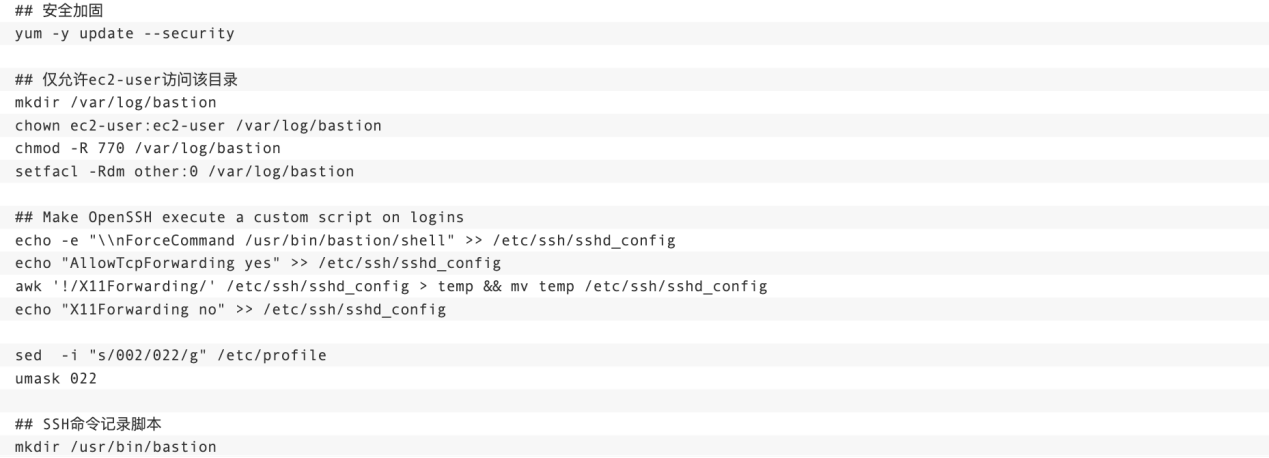Click the sed -i 's/002/022/g' line
Viewport: 1269px width, 458px height.
coord(170,355)
